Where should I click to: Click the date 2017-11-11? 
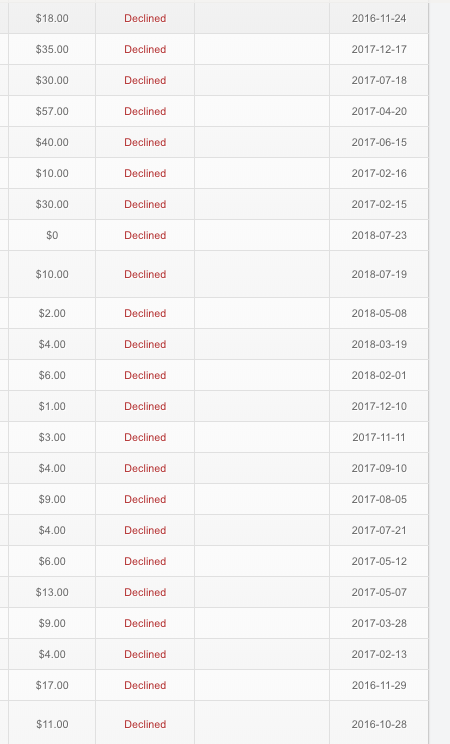379,437
